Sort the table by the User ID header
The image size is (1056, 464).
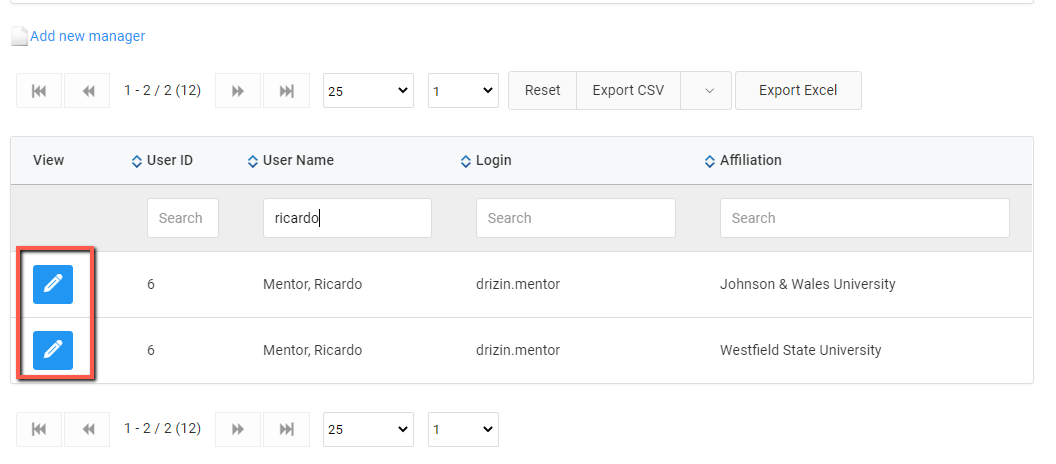point(170,161)
